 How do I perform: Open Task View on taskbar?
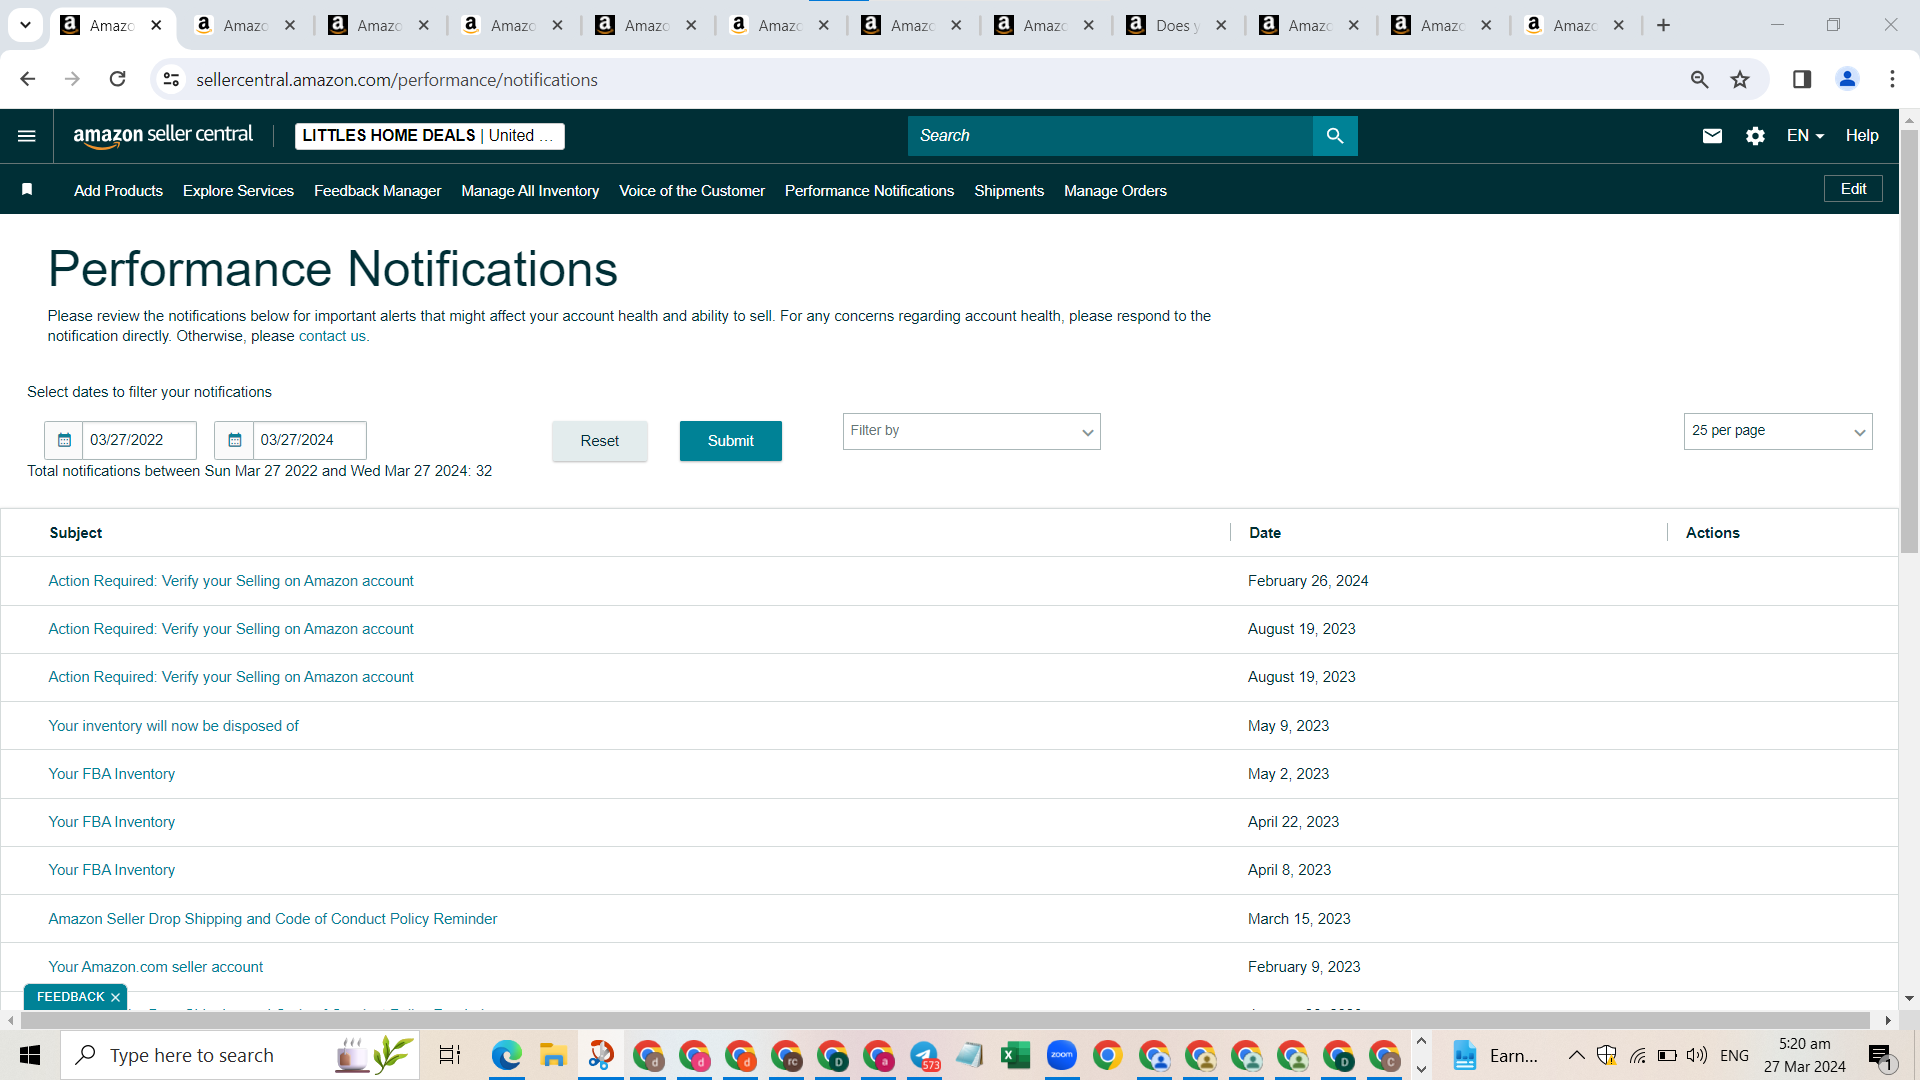click(450, 1055)
